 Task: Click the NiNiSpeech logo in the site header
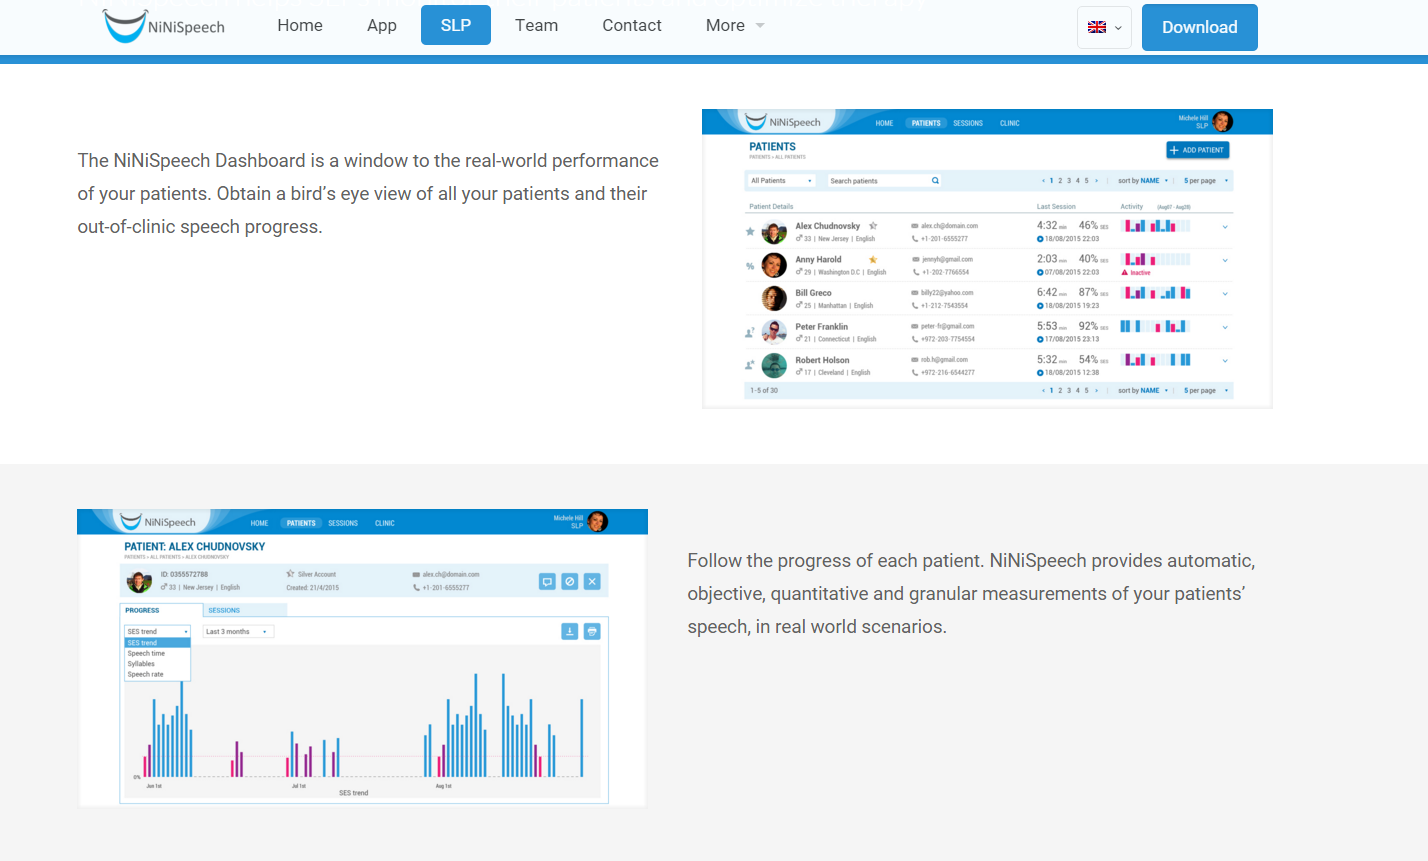point(165,26)
